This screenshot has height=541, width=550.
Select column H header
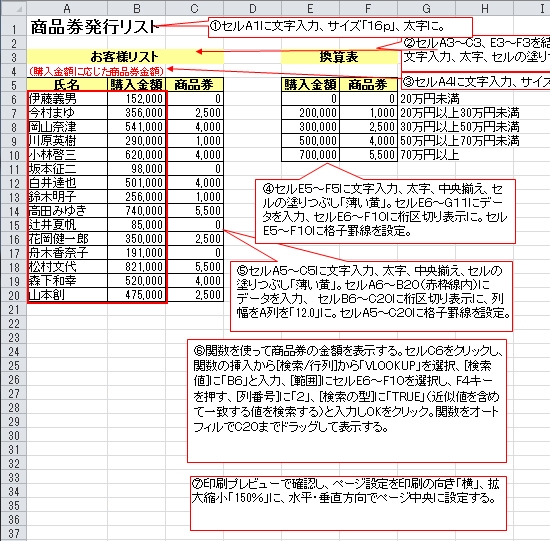tap(484, 8)
